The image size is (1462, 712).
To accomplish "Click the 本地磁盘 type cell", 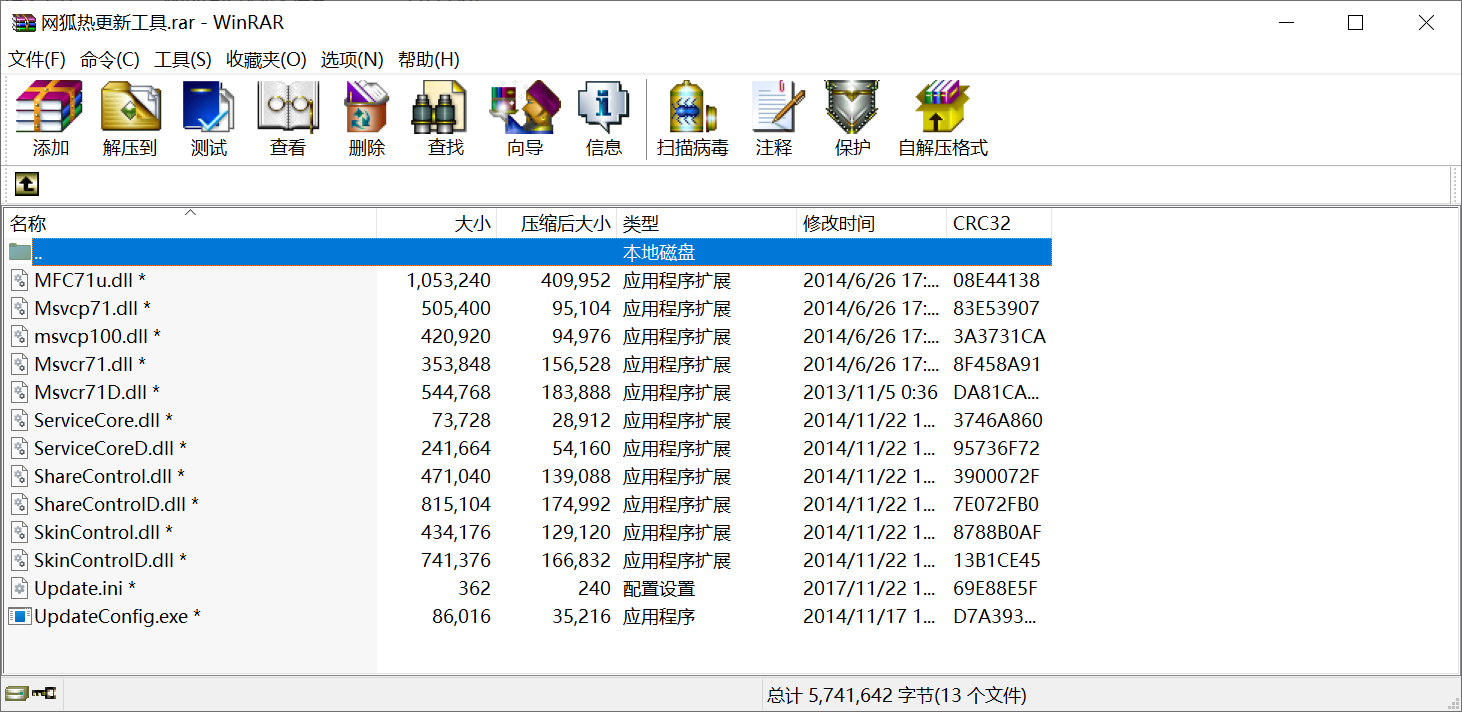I will pyautogui.click(x=659, y=252).
